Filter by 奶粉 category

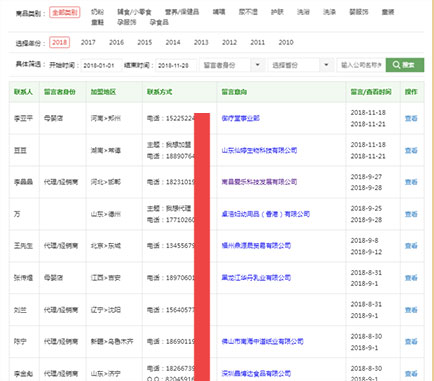pyautogui.click(x=97, y=12)
